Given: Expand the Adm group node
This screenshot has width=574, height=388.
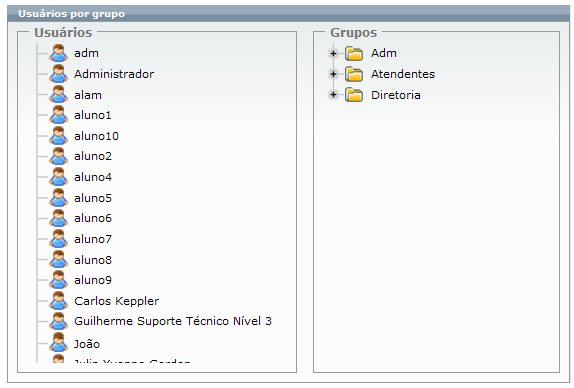Looking at the screenshot, I should pos(333,53).
